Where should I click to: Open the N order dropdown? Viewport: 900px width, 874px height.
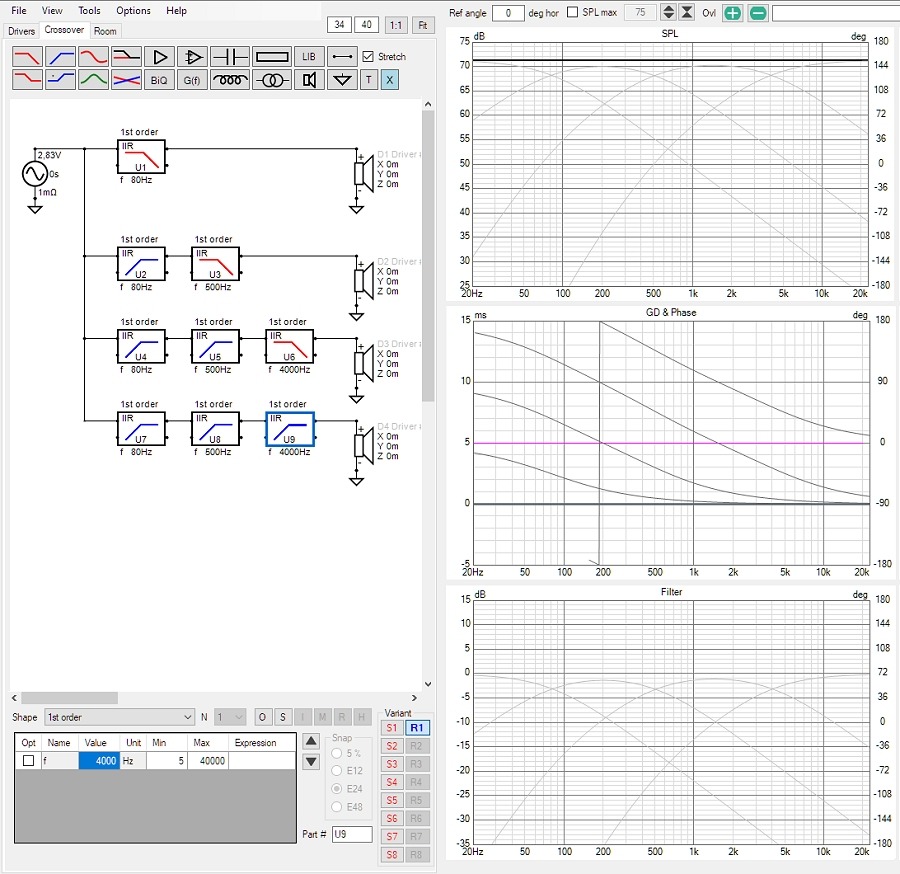[x=230, y=717]
